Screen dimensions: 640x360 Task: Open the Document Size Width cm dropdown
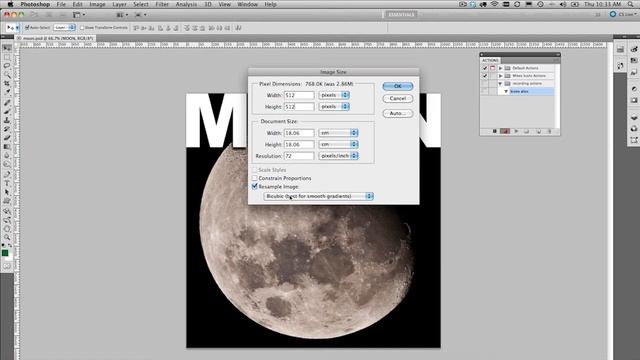pyautogui.click(x=338, y=133)
